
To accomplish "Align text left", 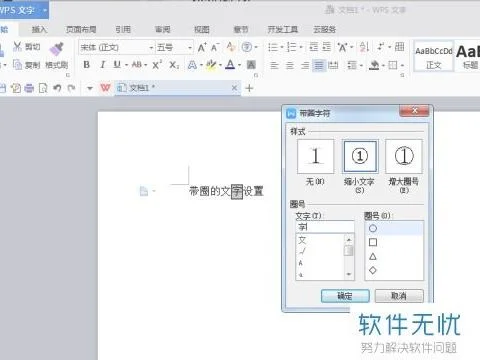I will click(274, 65).
